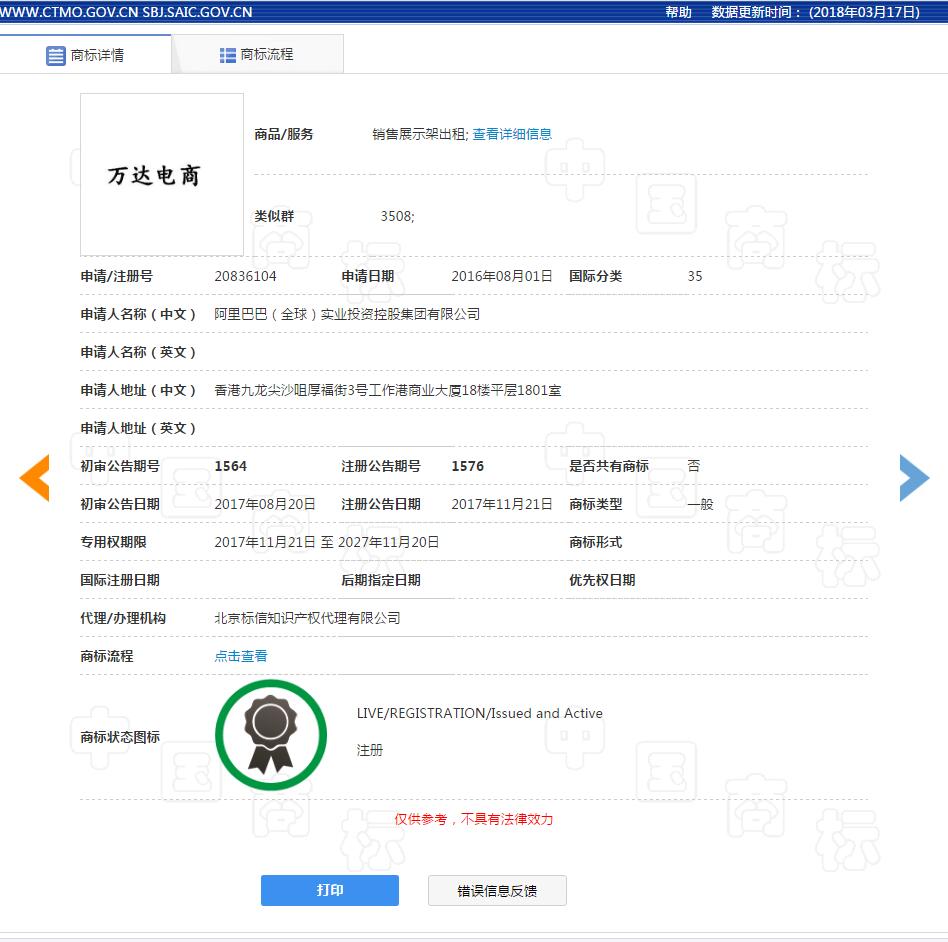Viewport: 948px width, 942px height.
Task: Click the 国际注册日期 label
Action: pyautogui.click(x=120, y=580)
